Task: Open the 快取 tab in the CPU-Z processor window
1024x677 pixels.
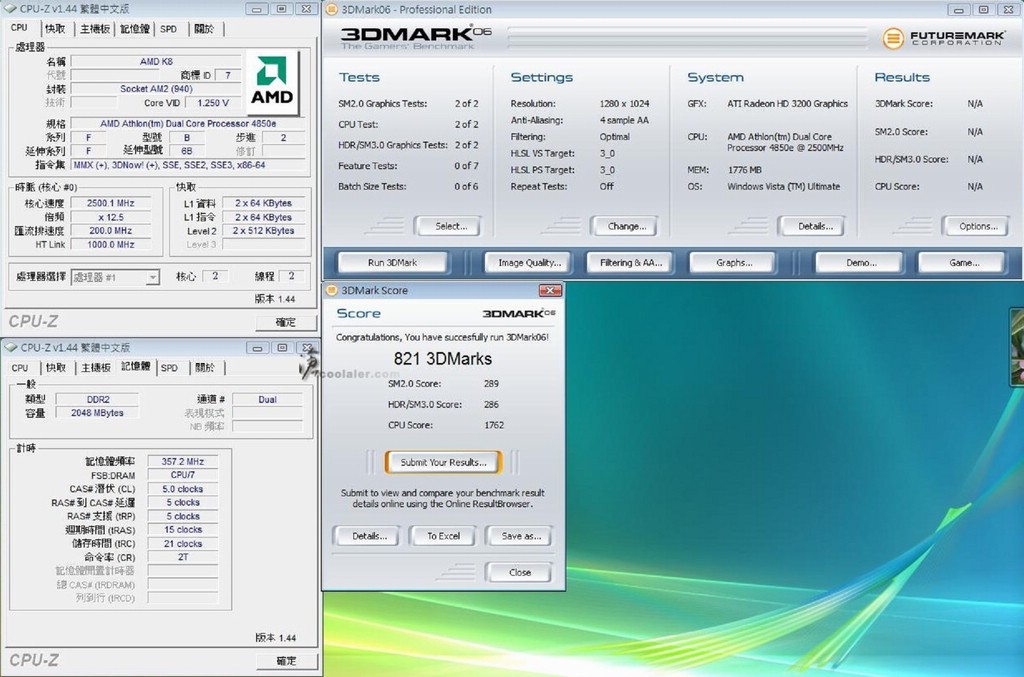Action: pos(55,29)
